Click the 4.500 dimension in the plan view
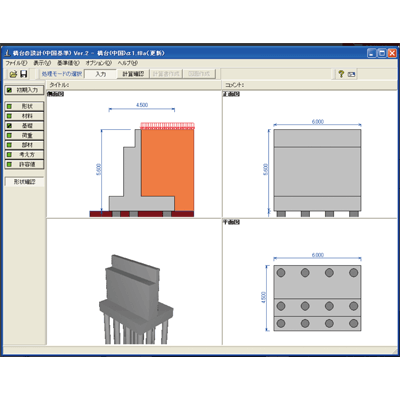 (x=264, y=298)
